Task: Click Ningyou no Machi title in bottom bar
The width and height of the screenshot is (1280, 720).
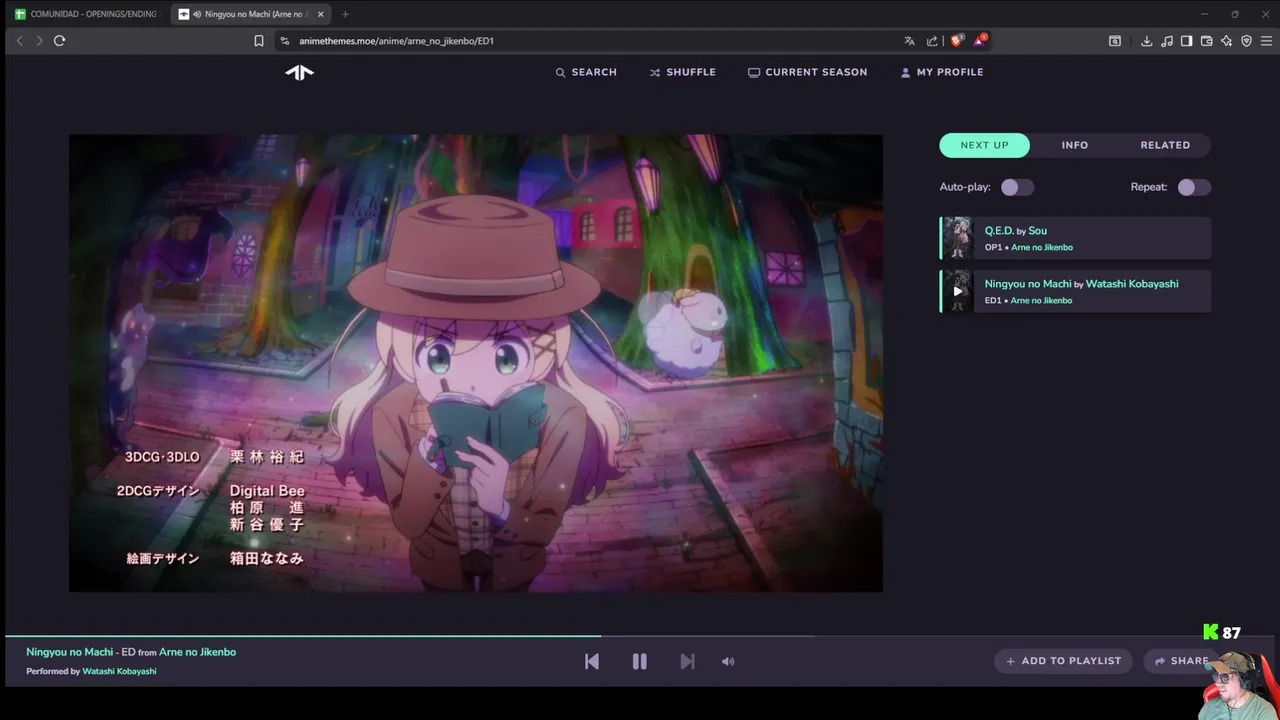Action: [70, 652]
